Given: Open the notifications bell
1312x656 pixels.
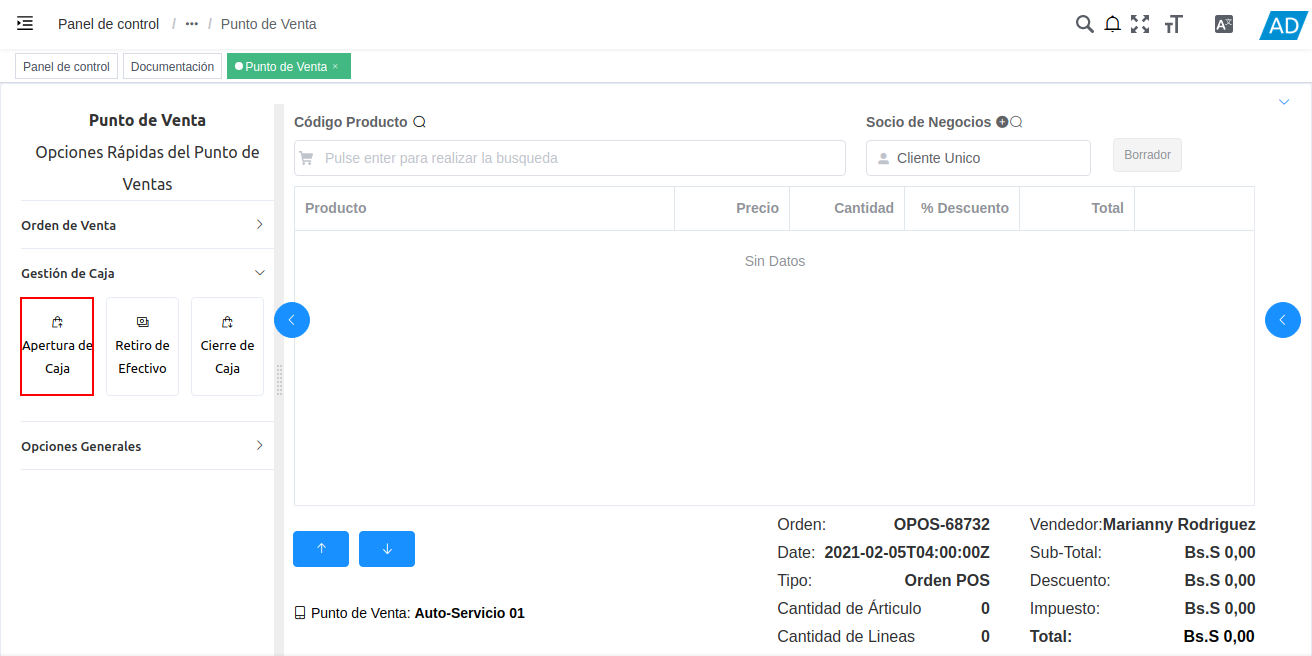Looking at the screenshot, I should coord(1112,23).
